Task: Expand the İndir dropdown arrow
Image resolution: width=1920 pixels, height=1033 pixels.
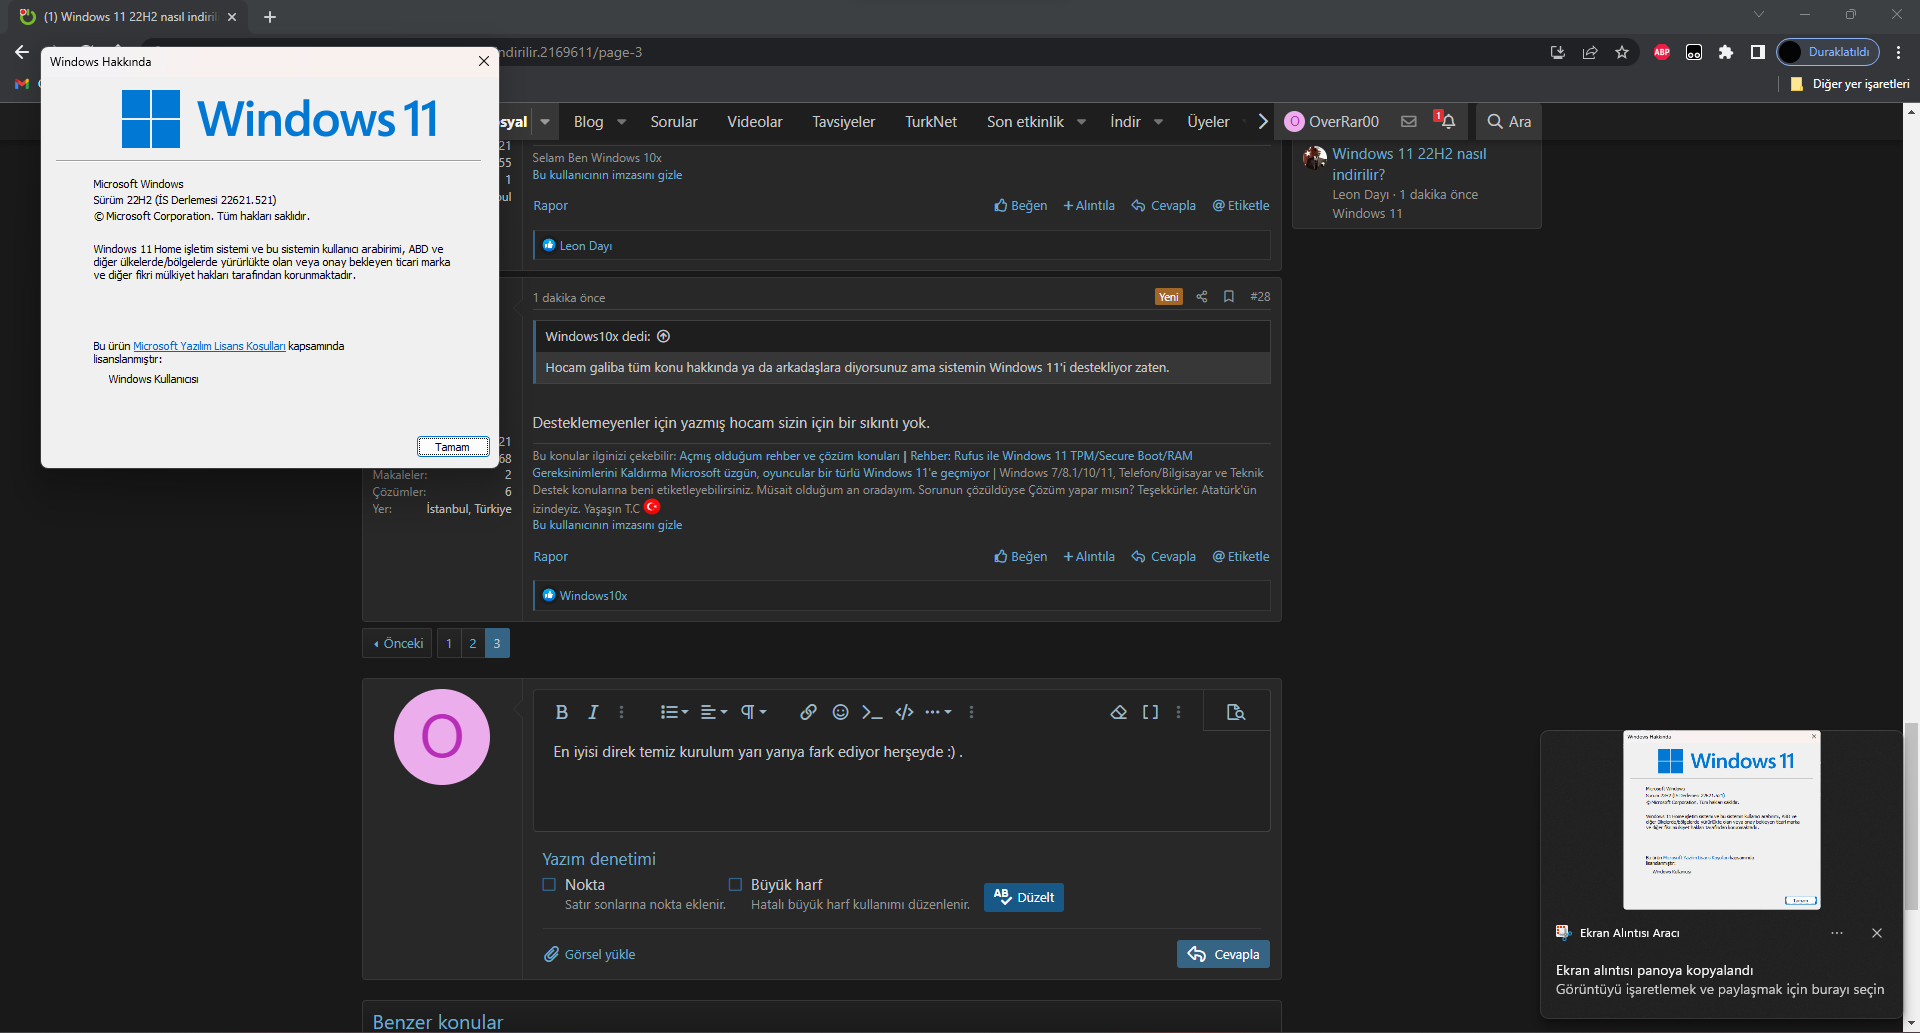Action: click(1158, 122)
